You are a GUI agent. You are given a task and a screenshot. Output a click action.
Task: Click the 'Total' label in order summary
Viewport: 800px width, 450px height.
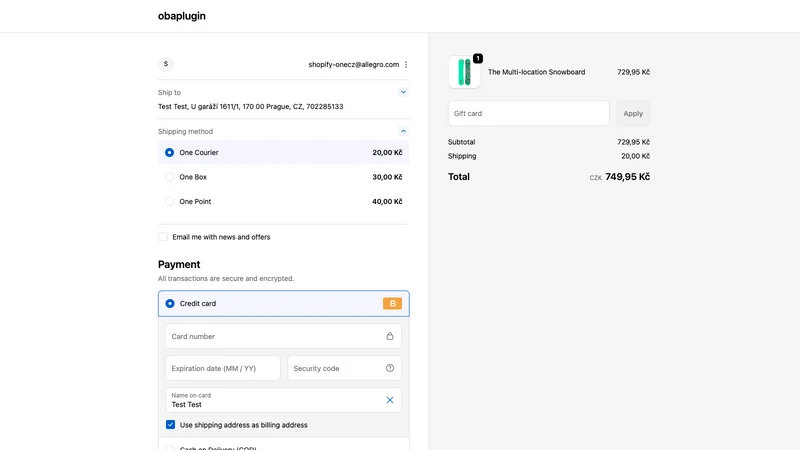(x=459, y=177)
